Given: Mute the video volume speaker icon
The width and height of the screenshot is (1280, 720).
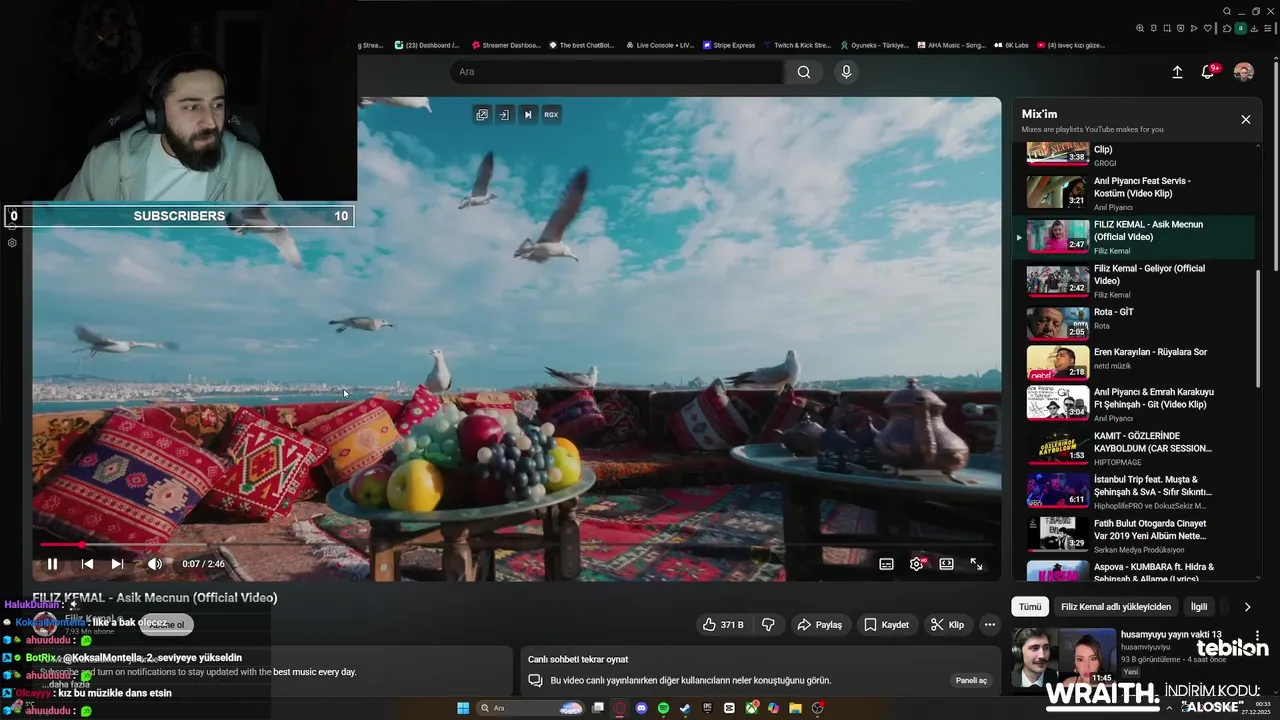Looking at the screenshot, I should coord(155,564).
